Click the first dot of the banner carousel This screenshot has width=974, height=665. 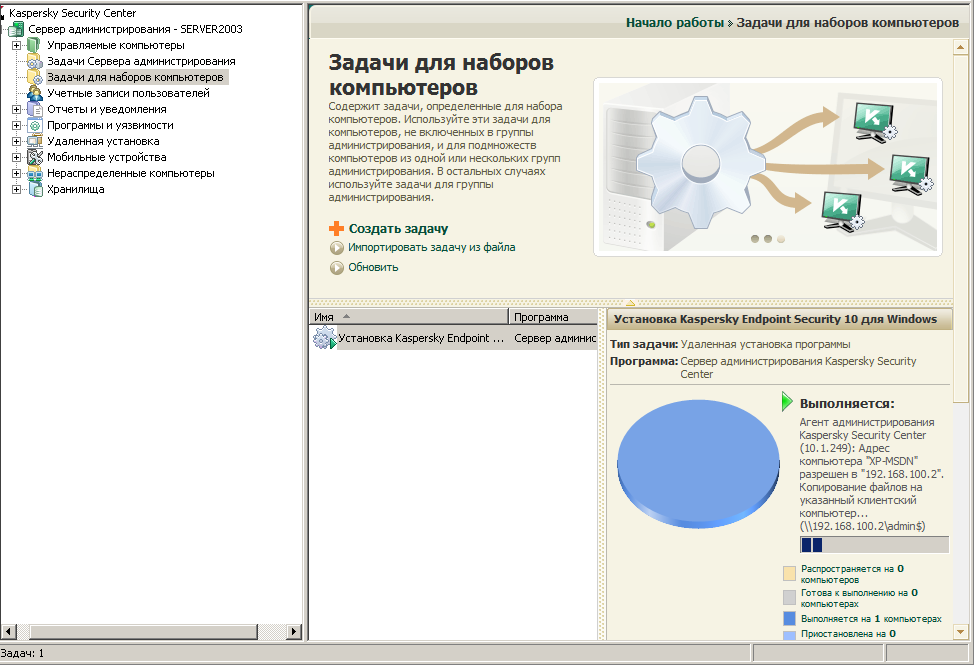755,238
